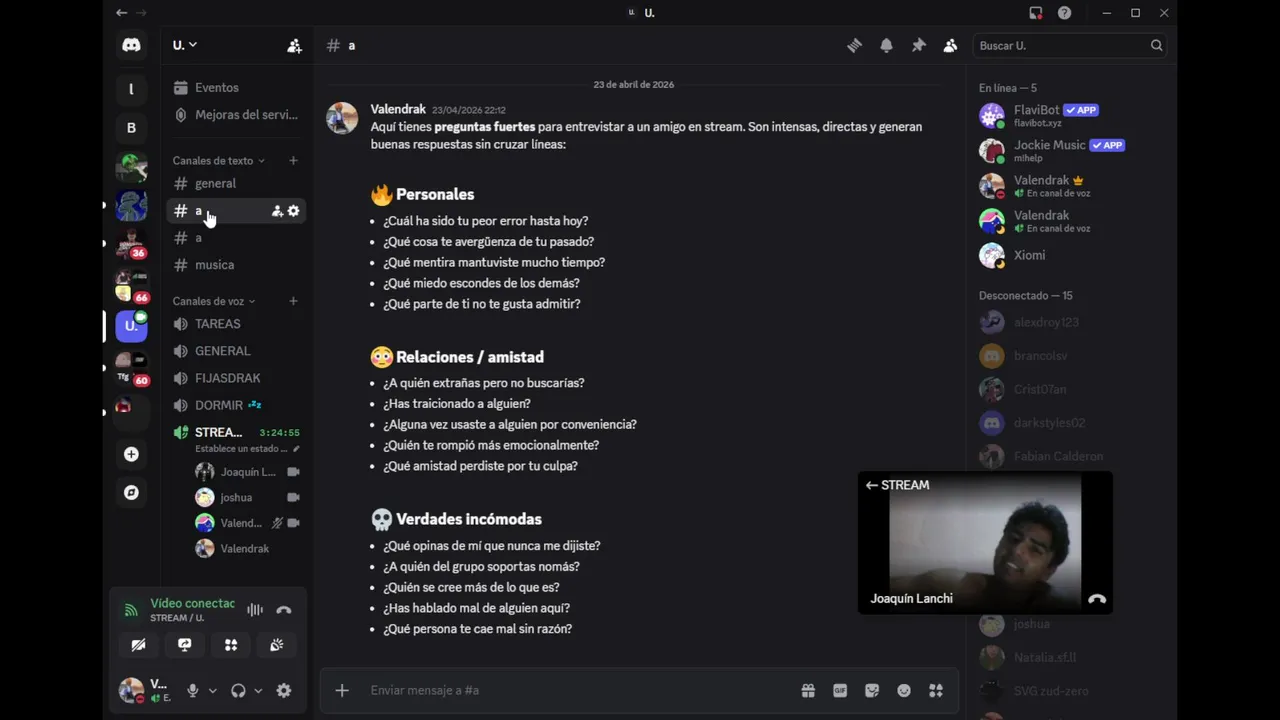This screenshot has height=720, width=1280.
Task: Select the U. server icon
Action: coord(131,325)
